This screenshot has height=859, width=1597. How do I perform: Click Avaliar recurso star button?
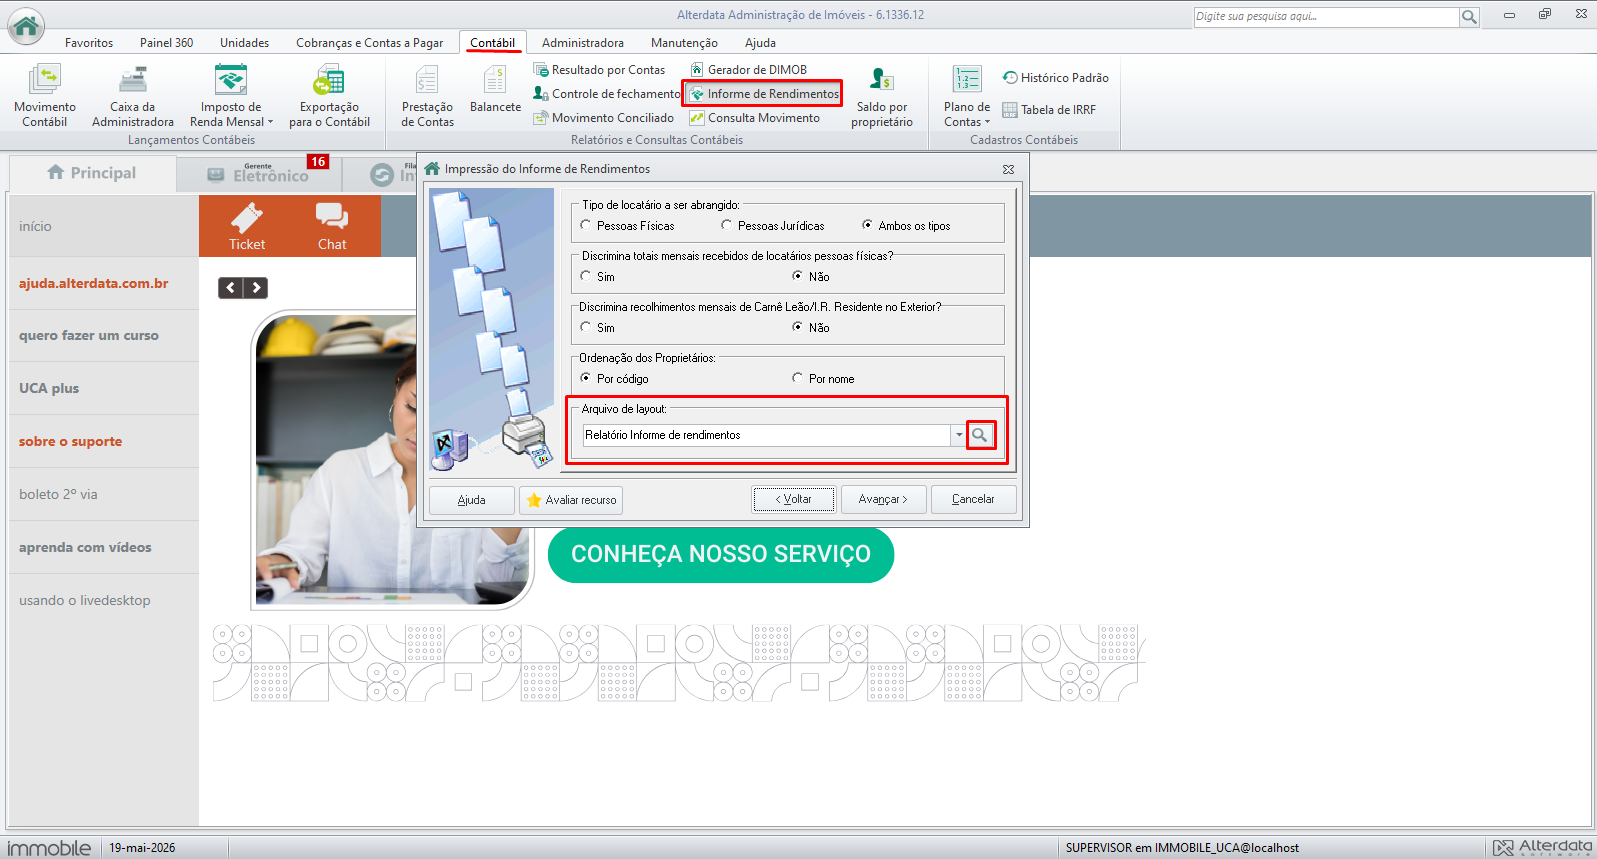click(x=571, y=500)
